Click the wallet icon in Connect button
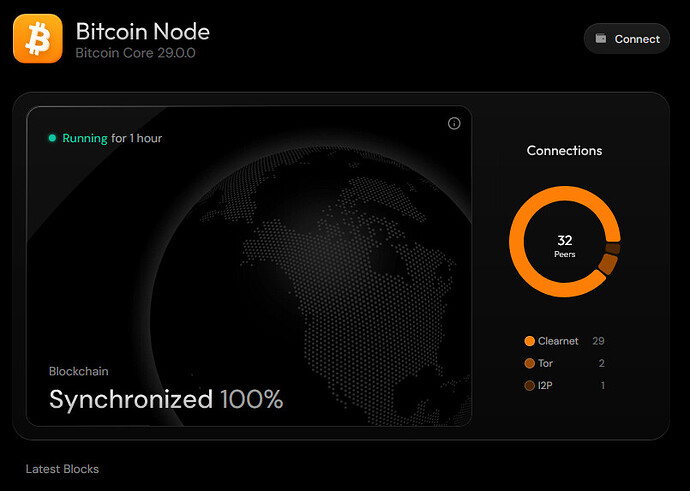 click(601, 39)
